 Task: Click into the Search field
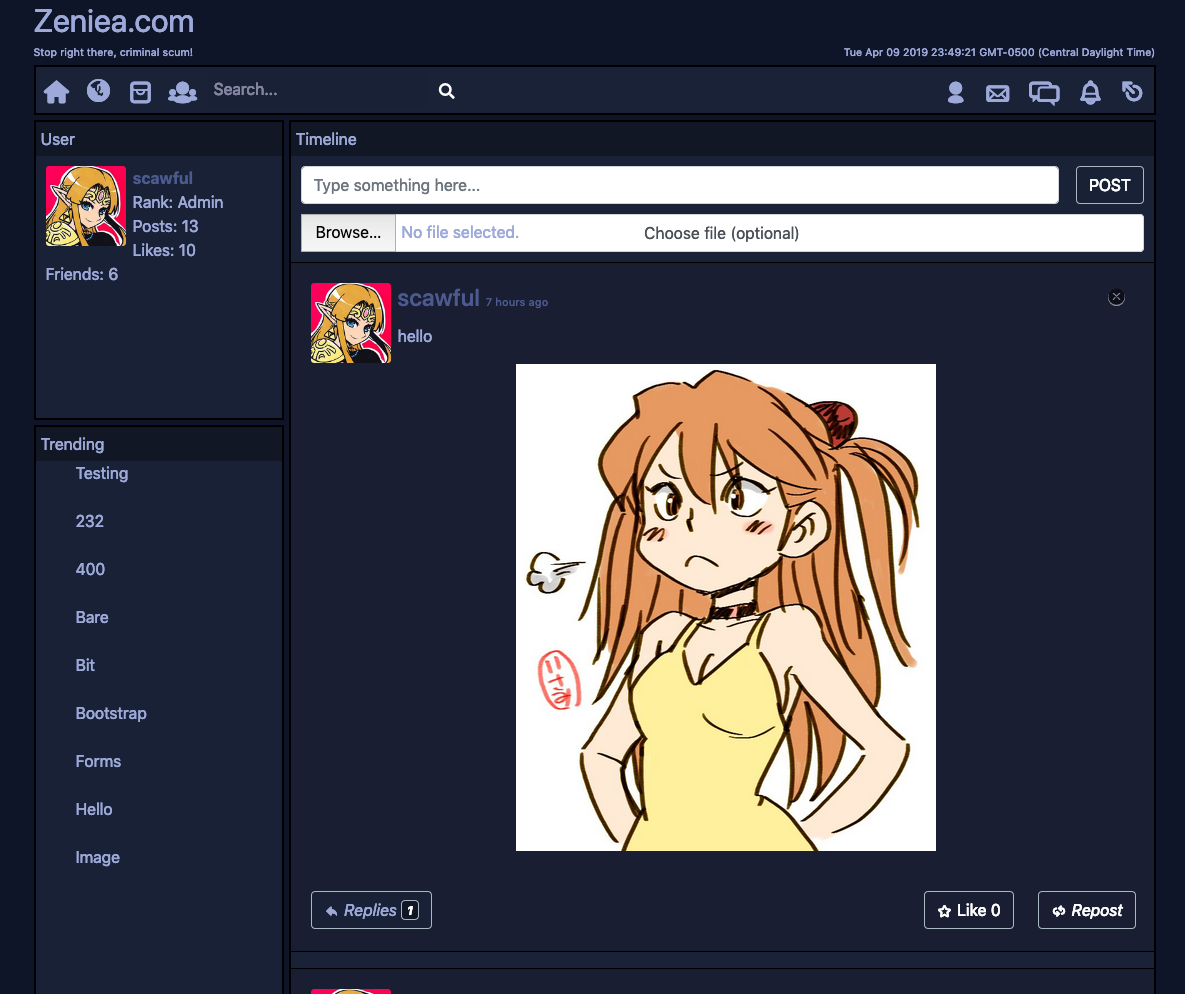pos(317,90)
